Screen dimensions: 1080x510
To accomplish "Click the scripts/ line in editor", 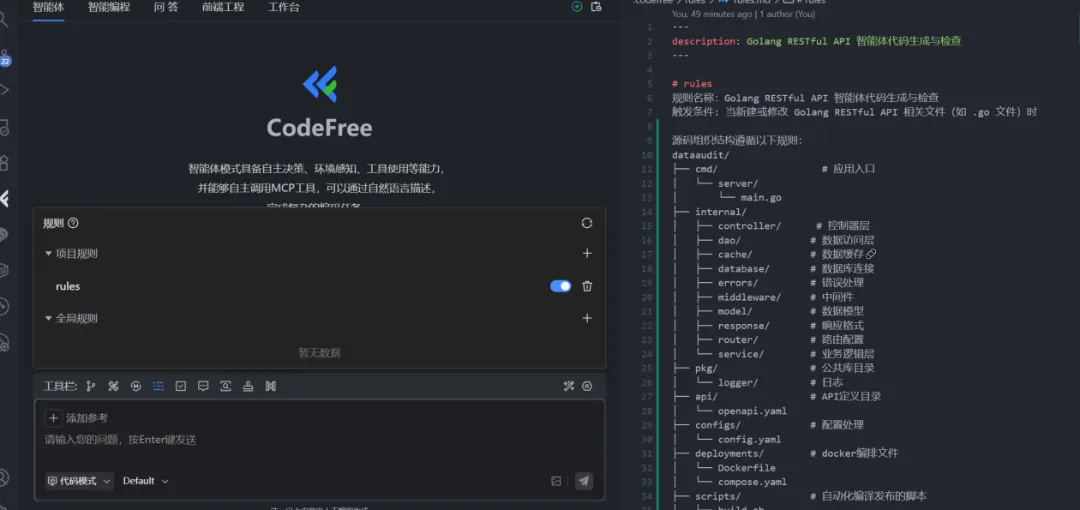I will (x=718, y=496).
